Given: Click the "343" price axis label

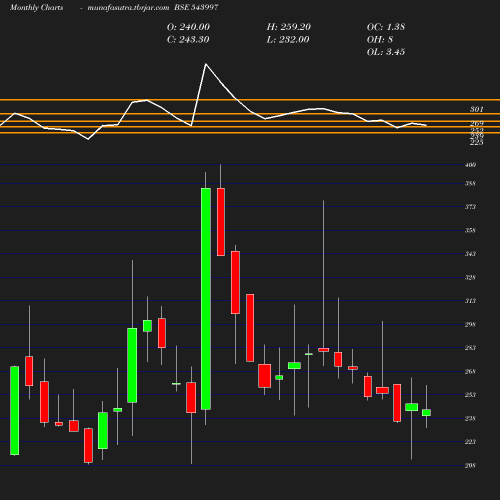Looking at the screenshot, I should (470, 254).
